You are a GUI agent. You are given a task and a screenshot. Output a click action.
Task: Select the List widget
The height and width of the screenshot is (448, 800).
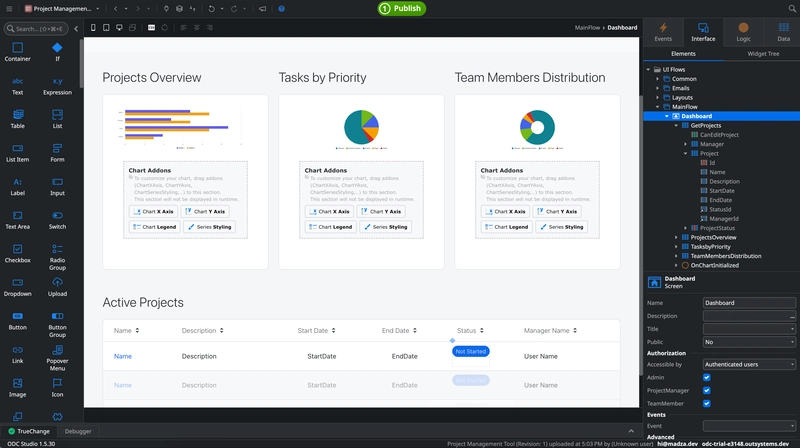57,119
